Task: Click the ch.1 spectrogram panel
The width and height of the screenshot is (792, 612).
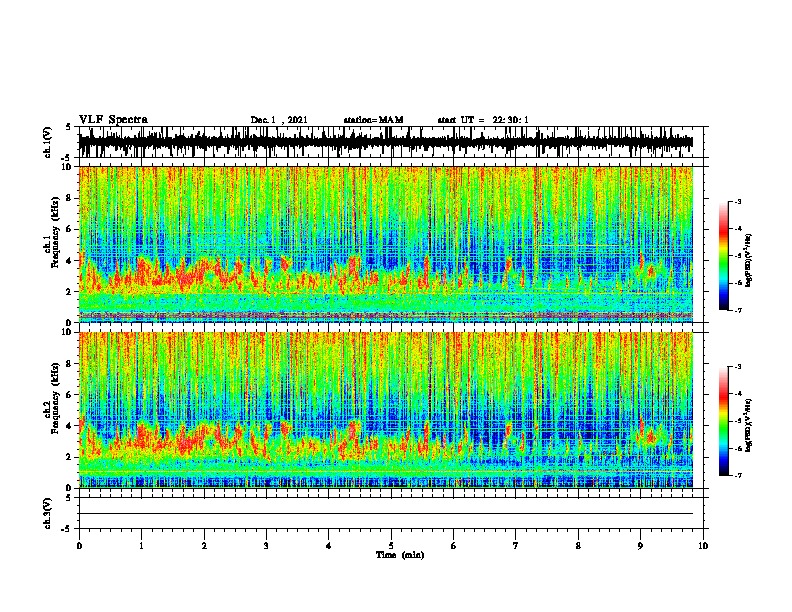Action: [386, 244]
